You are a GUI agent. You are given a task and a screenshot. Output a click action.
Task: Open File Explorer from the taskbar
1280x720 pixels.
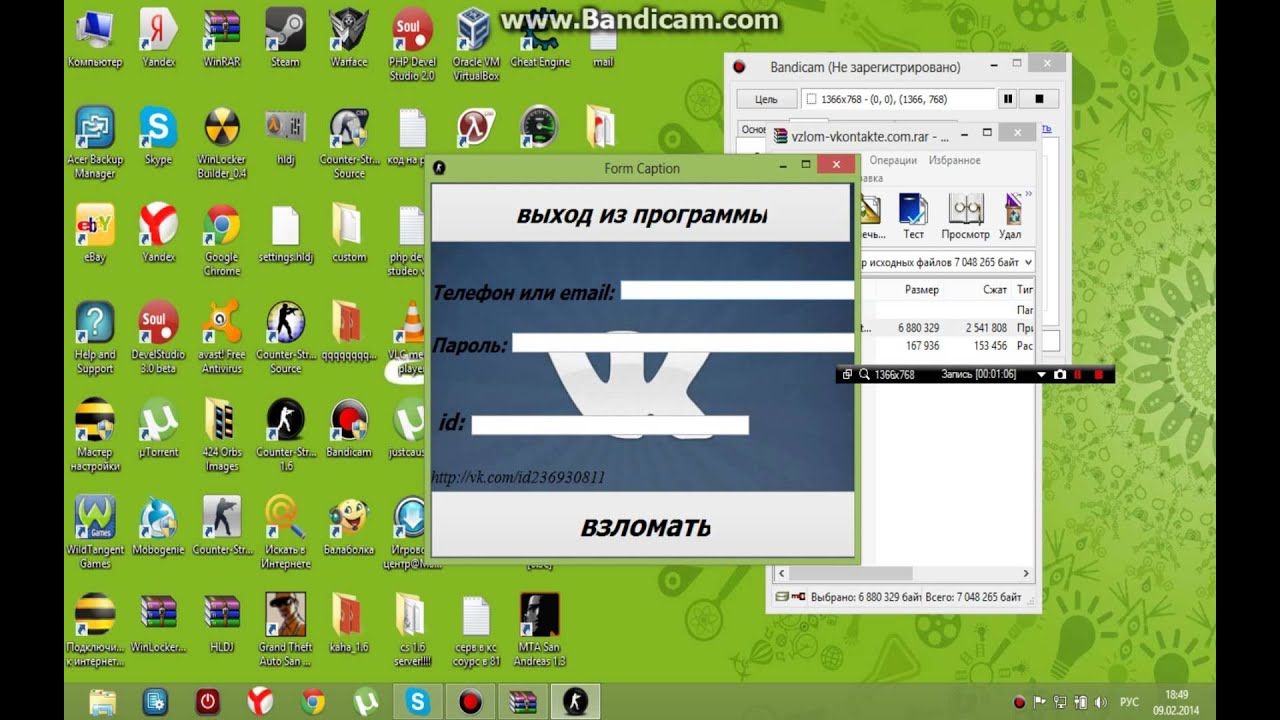(101, 701)
